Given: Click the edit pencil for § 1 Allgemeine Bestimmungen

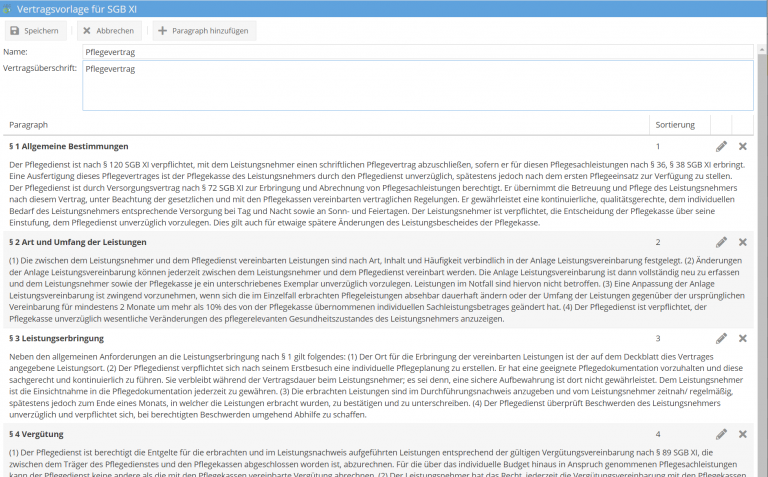Looking at the screenshot, I should 721,147.
